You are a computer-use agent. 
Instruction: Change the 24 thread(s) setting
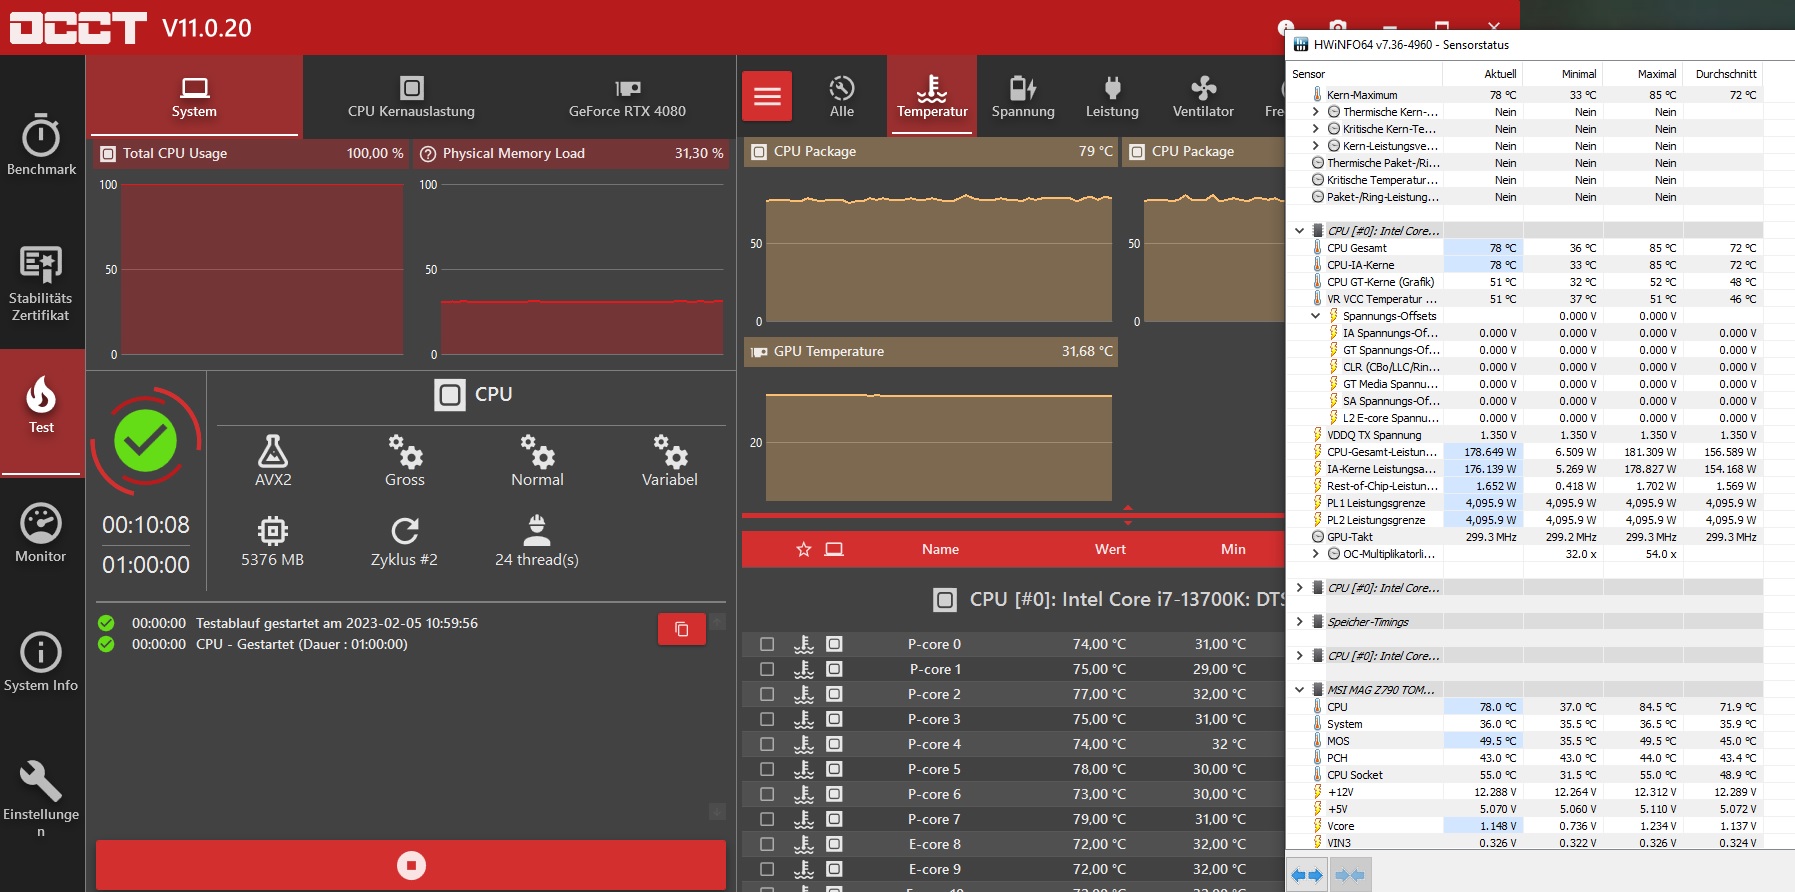coord(537,541)
